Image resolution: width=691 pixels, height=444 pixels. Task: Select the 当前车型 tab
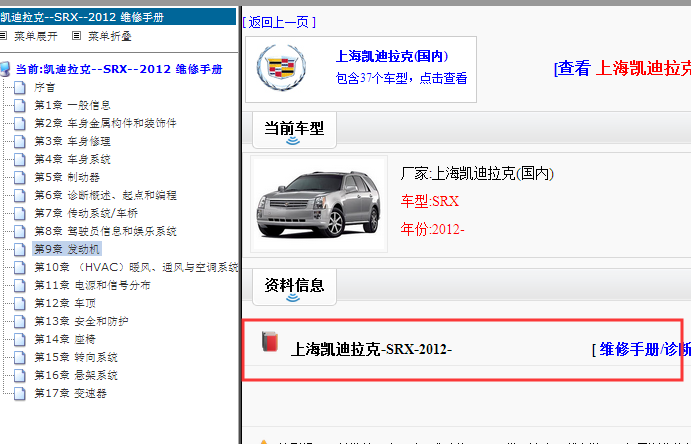pos(294,130)
